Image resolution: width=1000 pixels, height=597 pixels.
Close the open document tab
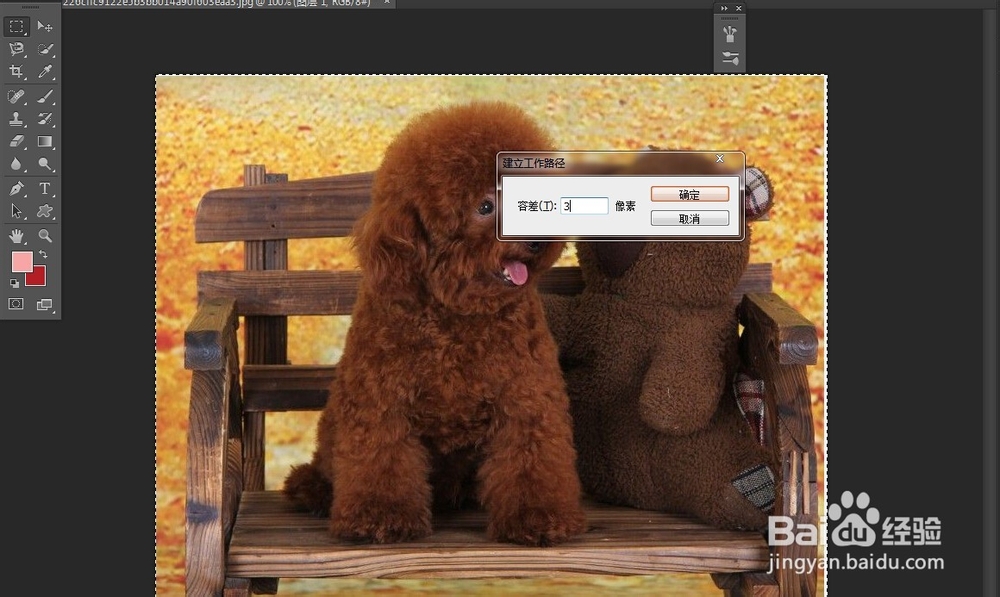pos(386,3)
